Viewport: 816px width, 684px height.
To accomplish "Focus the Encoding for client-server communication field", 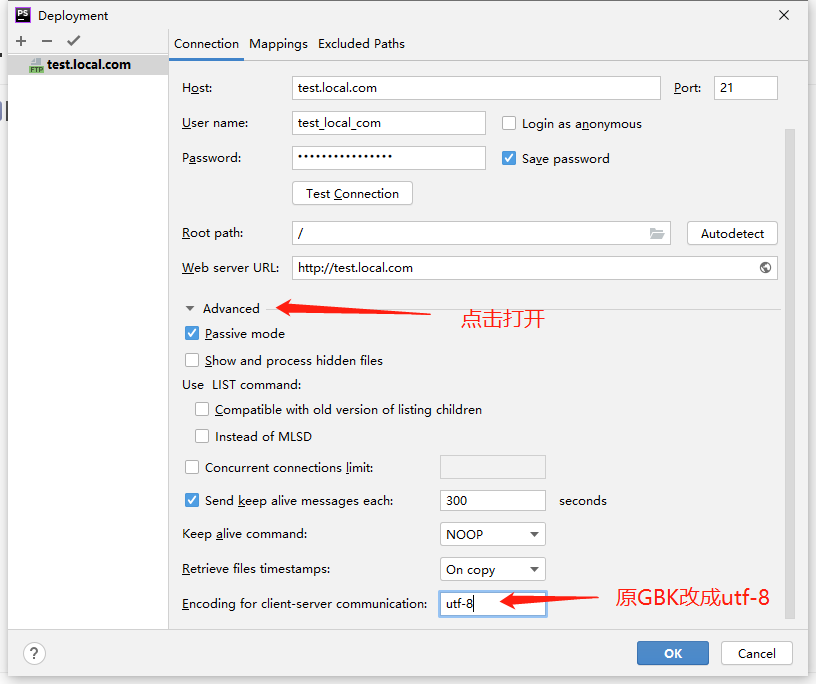I will tap(492, 604).
